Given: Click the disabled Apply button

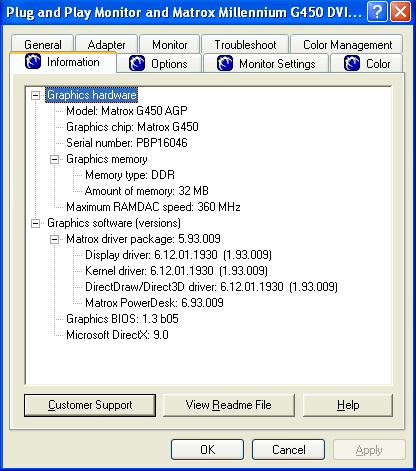Looking at the screenshot, I should pyautogui.click(x=369, y=450).
